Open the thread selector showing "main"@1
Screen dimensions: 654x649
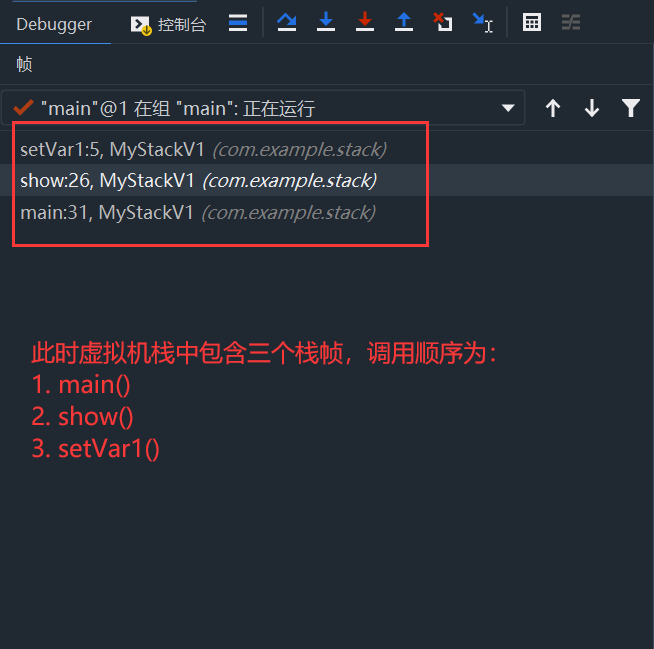pos(263,108)
